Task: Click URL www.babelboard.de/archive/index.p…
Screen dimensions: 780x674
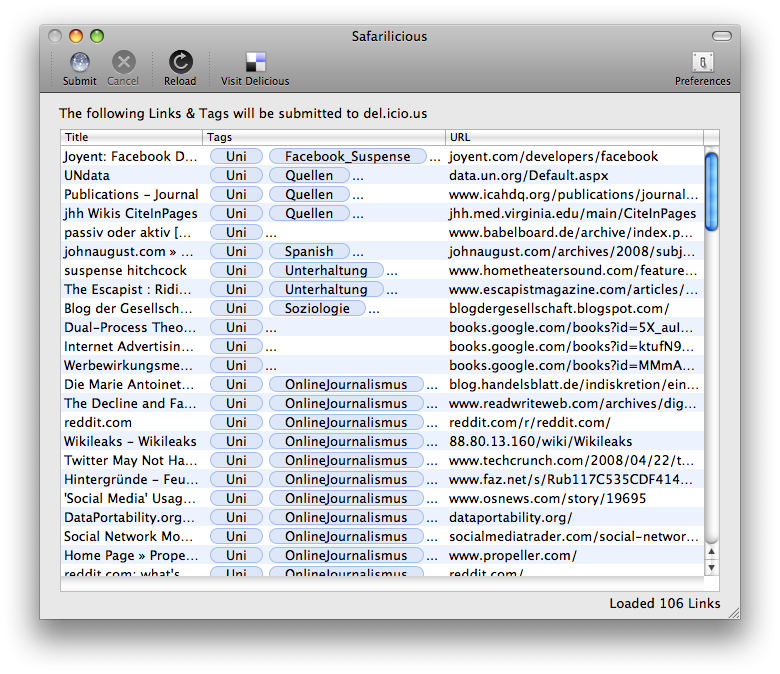Action: (x=571, y=232)
